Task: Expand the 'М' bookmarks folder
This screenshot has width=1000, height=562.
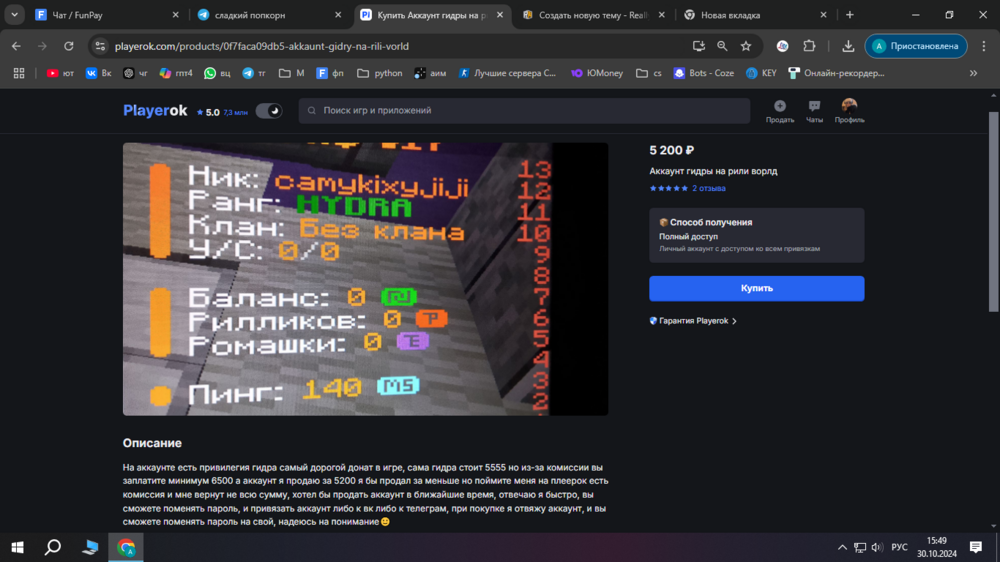Action: pyautogui.click(x=291, y=73)
